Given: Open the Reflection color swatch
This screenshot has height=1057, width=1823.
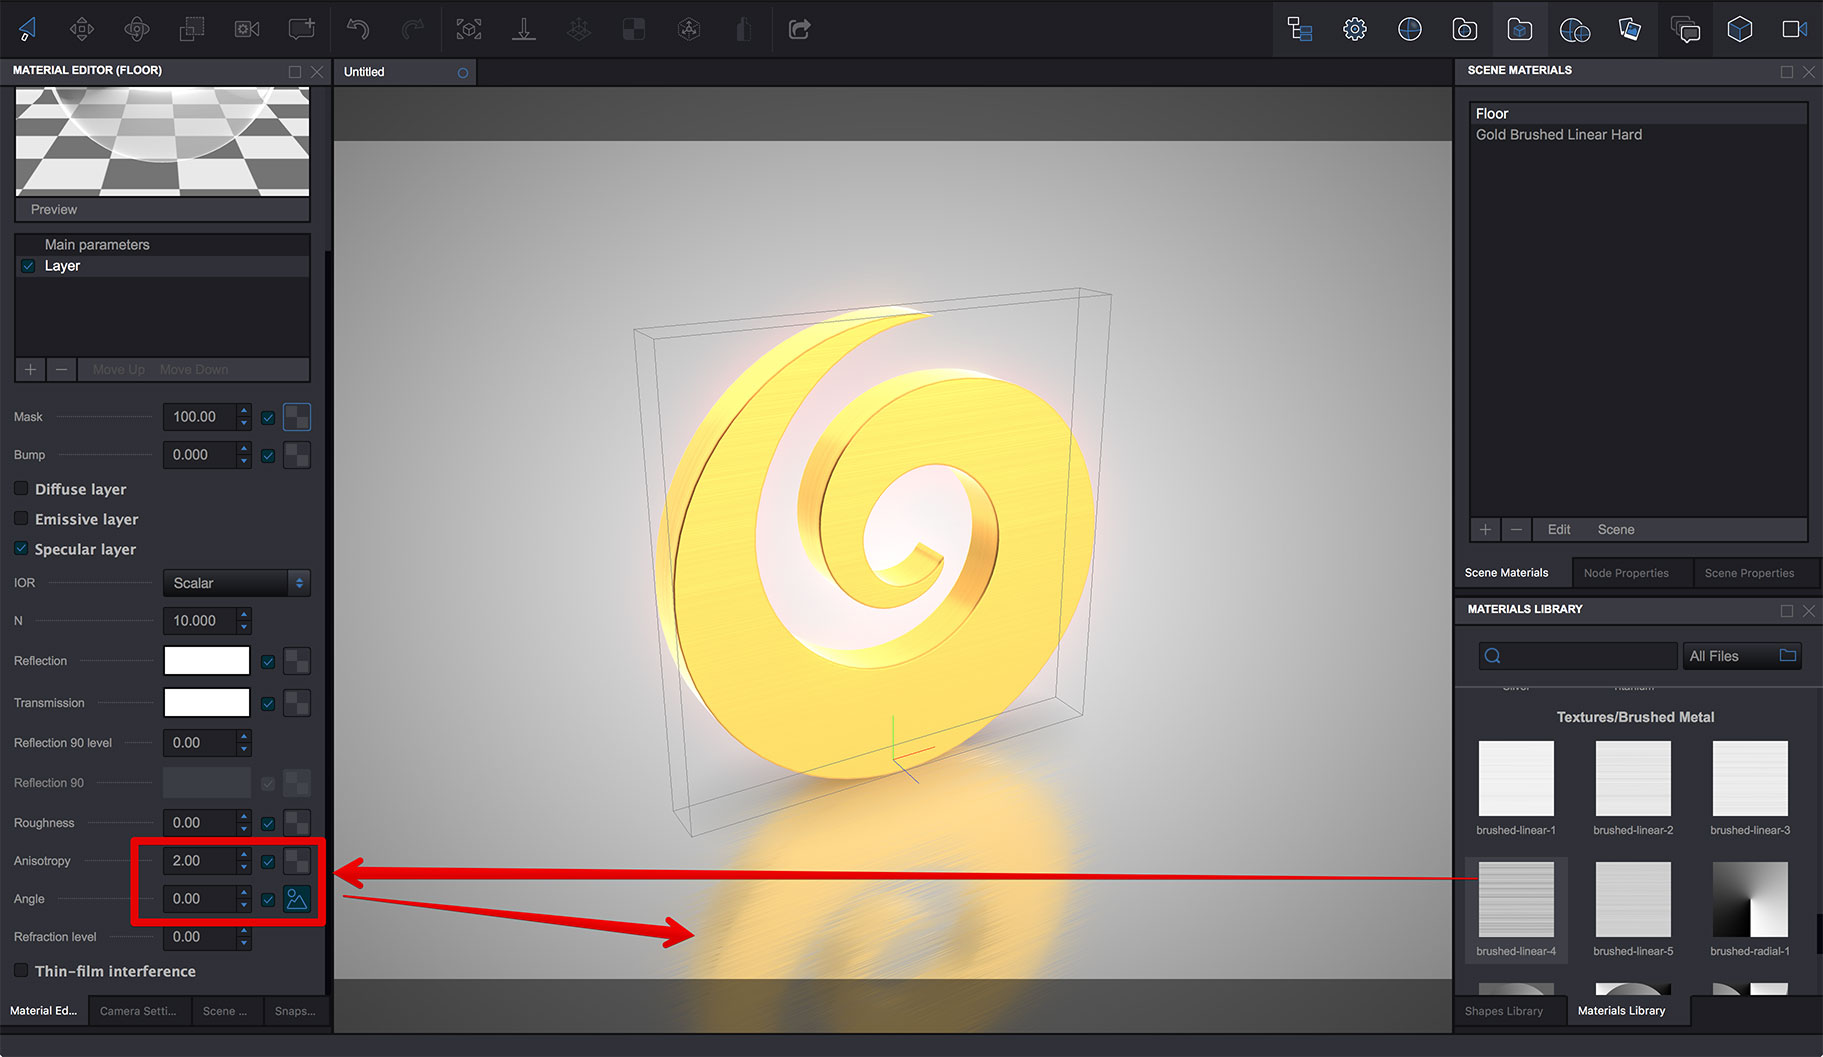Looking at the screenshot, I should (x=206, y=661).
